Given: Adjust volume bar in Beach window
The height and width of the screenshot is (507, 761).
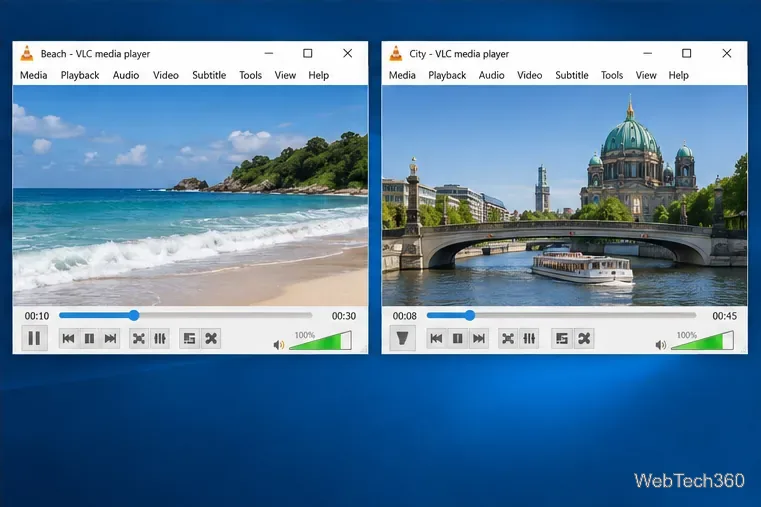Looking at the screenshot, I should point(320,341).
